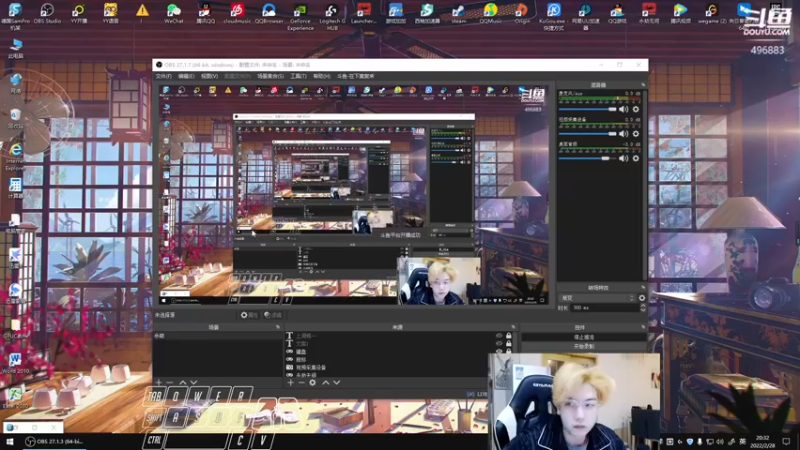The image size is (800, 450).
Task: Open the Tools menu in OBS
Action: point(298,76)
